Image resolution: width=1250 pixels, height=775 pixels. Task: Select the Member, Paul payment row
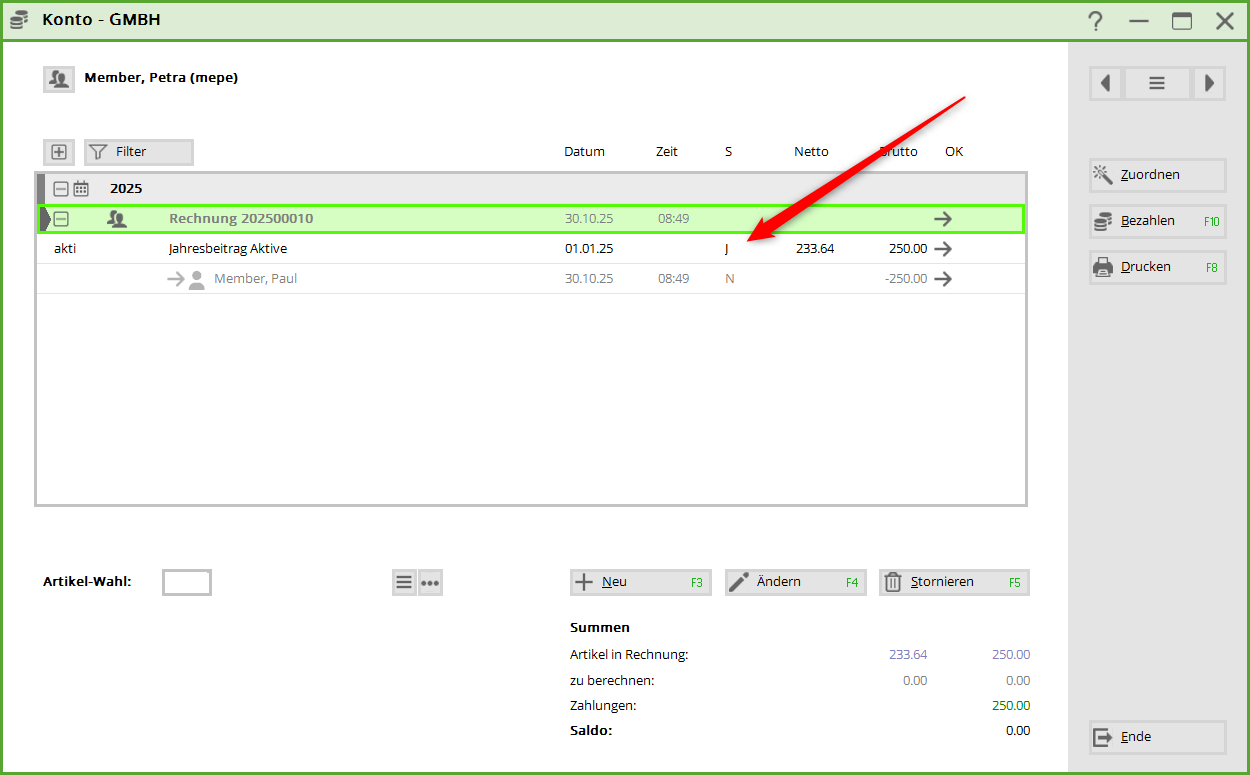(x=255, y=279)
